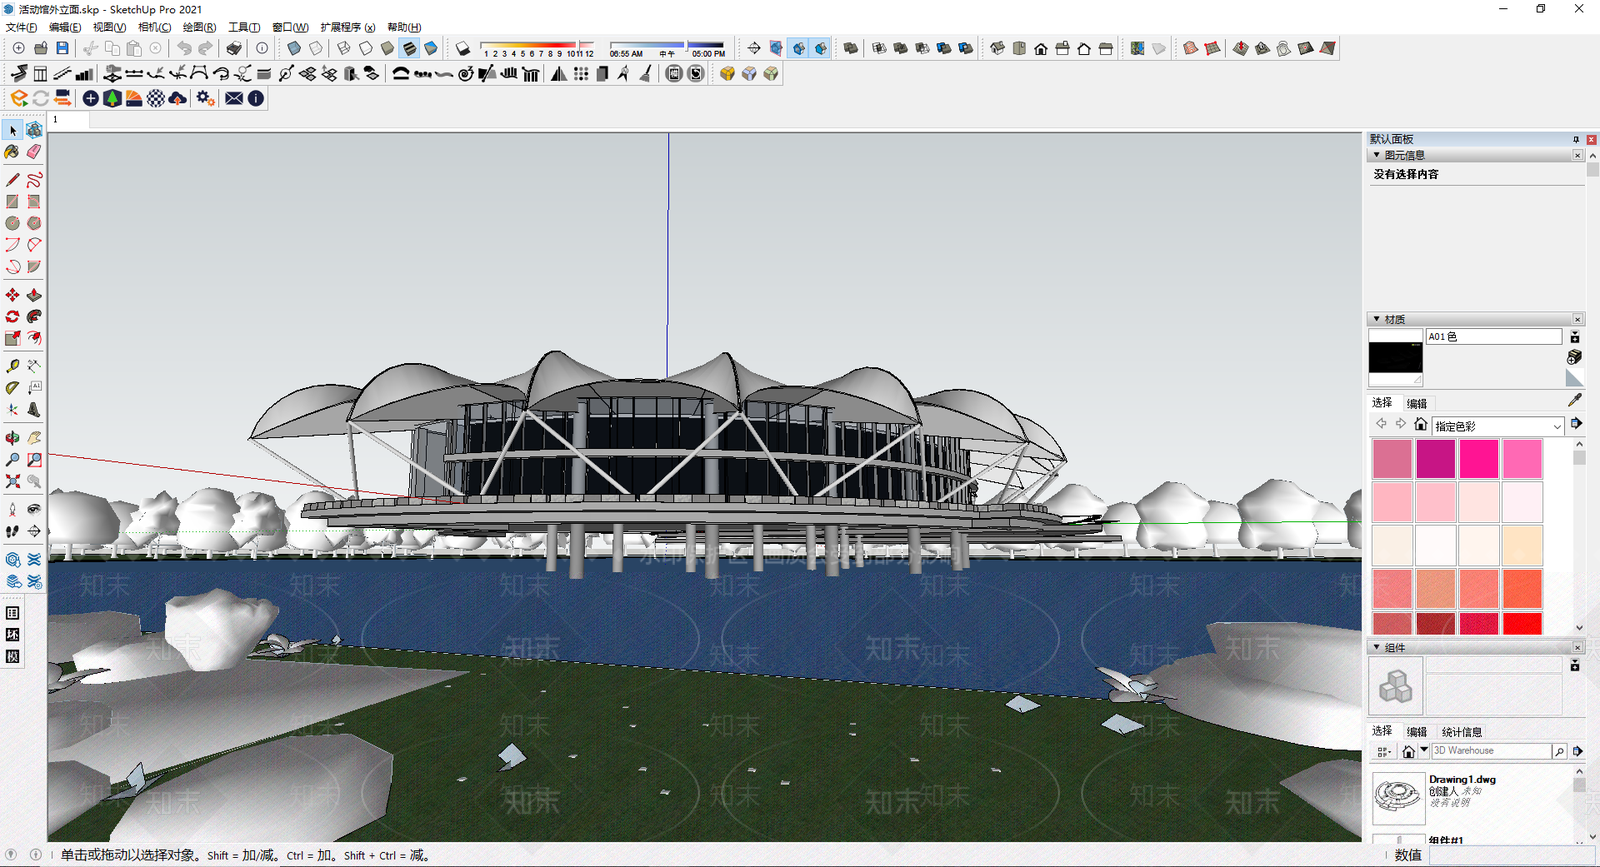Screen dimensions: 1600x867
Task: Save the model with the floppy disk icon
Action: 62,48
